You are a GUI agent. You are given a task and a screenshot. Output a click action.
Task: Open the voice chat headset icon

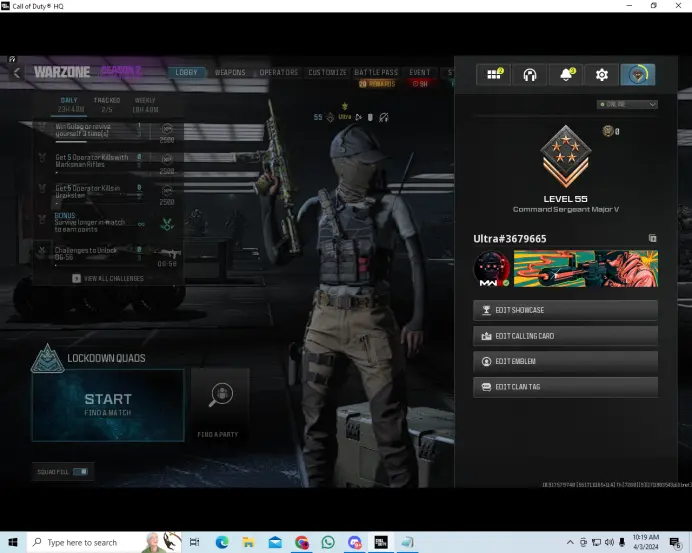click(530, 75)
